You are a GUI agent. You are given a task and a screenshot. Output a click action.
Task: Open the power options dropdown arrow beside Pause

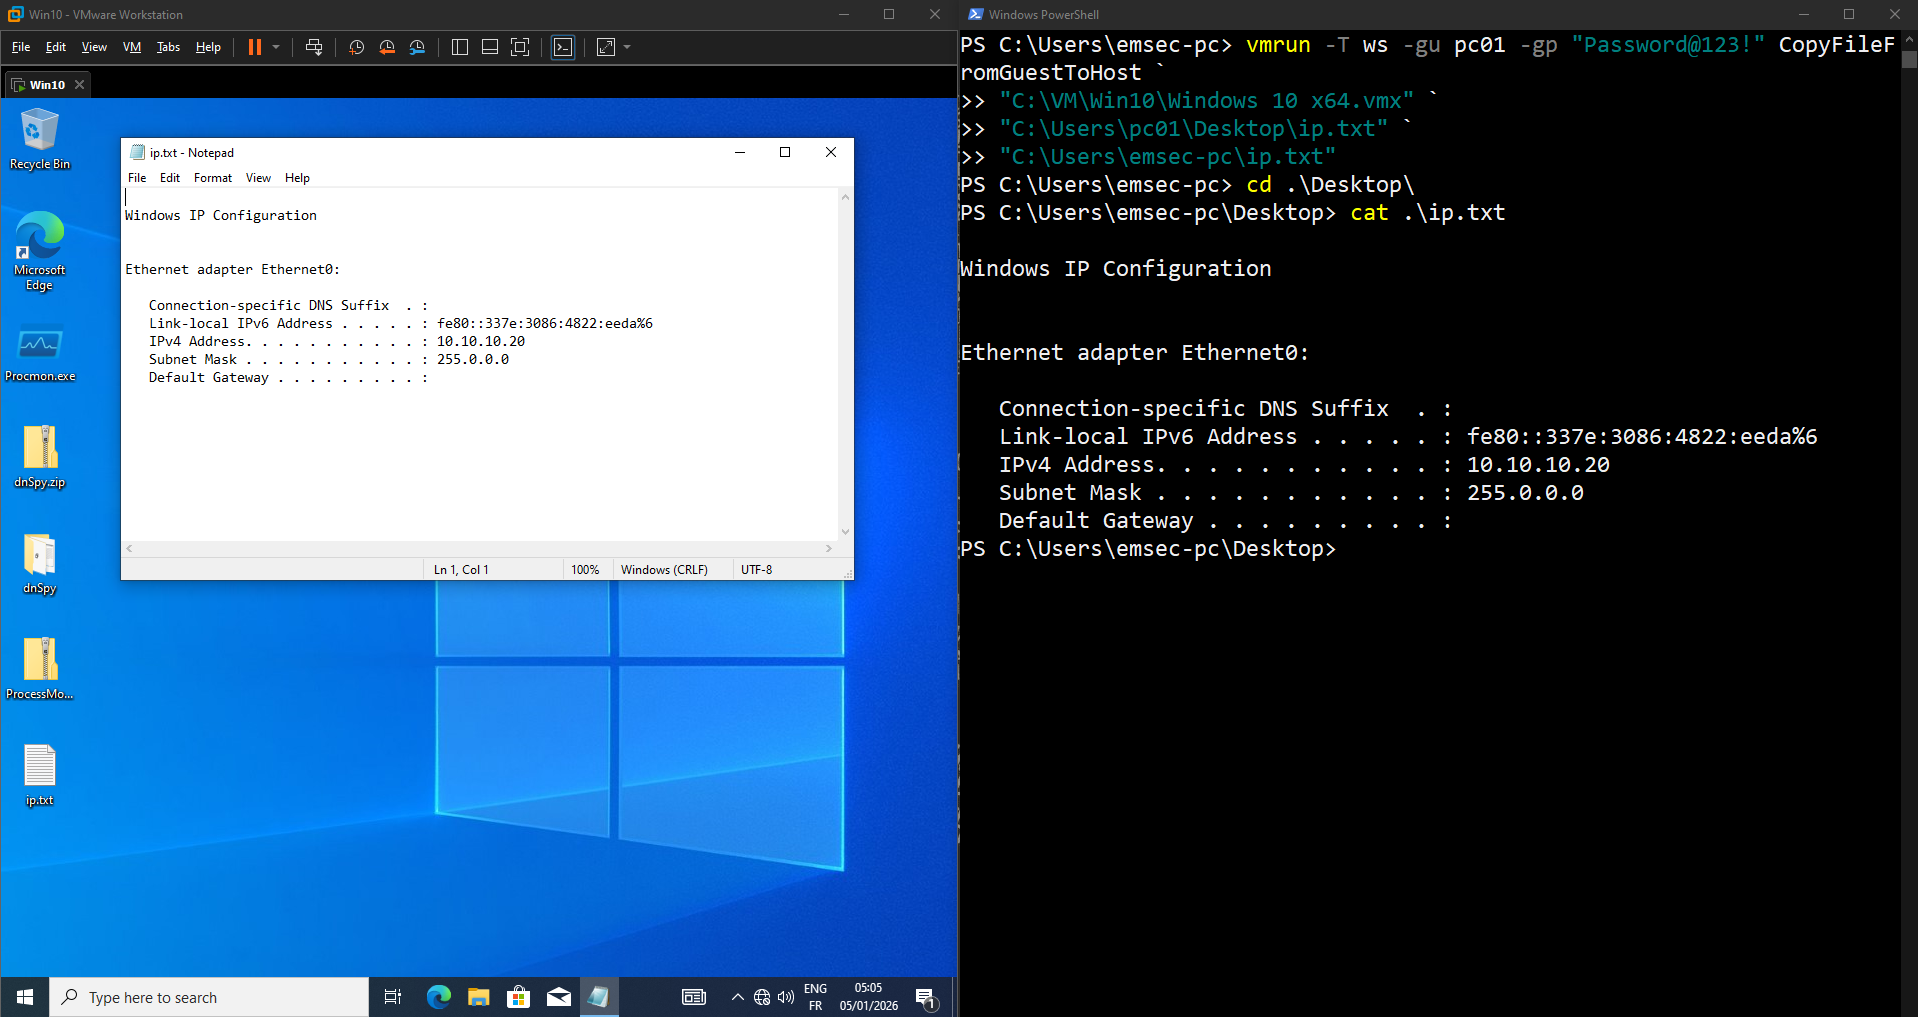tap(276, 47)
